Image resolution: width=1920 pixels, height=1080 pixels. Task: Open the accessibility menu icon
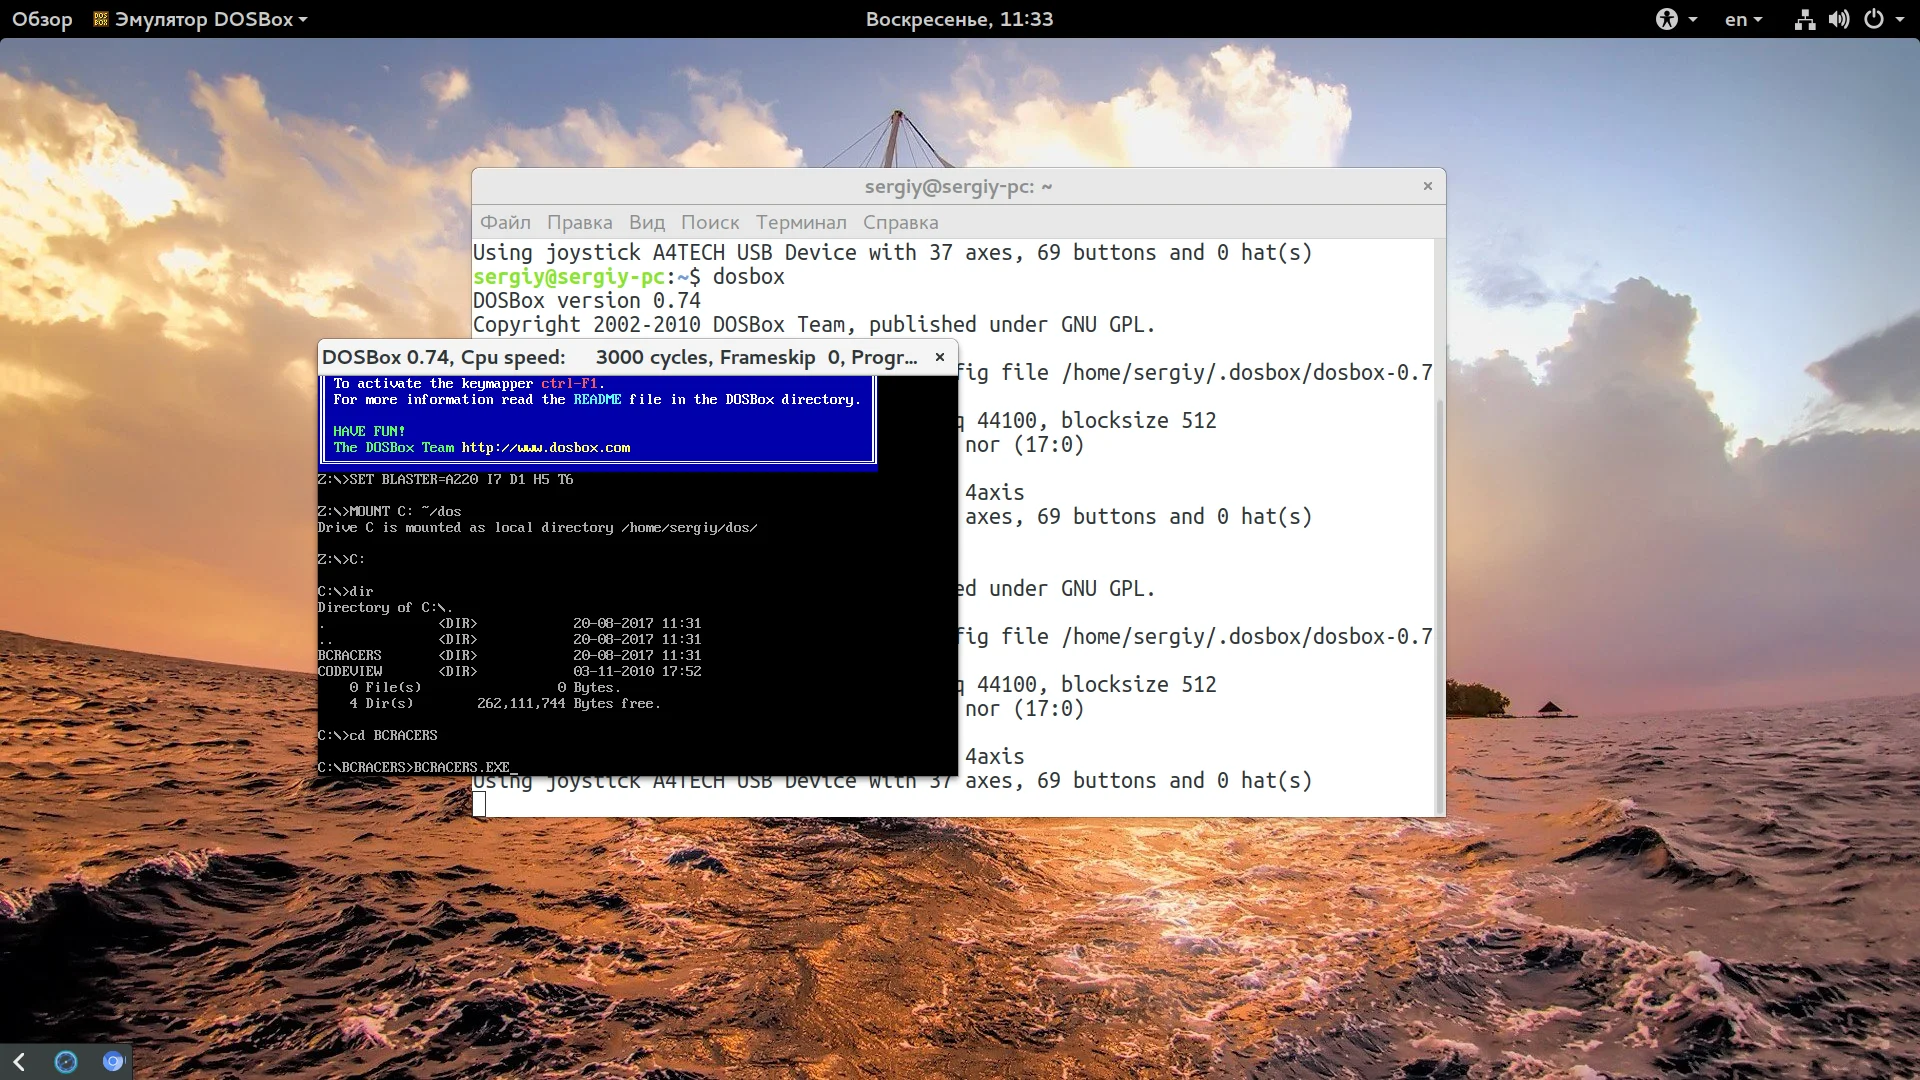pyautogui.click(x=1666, y=19)
